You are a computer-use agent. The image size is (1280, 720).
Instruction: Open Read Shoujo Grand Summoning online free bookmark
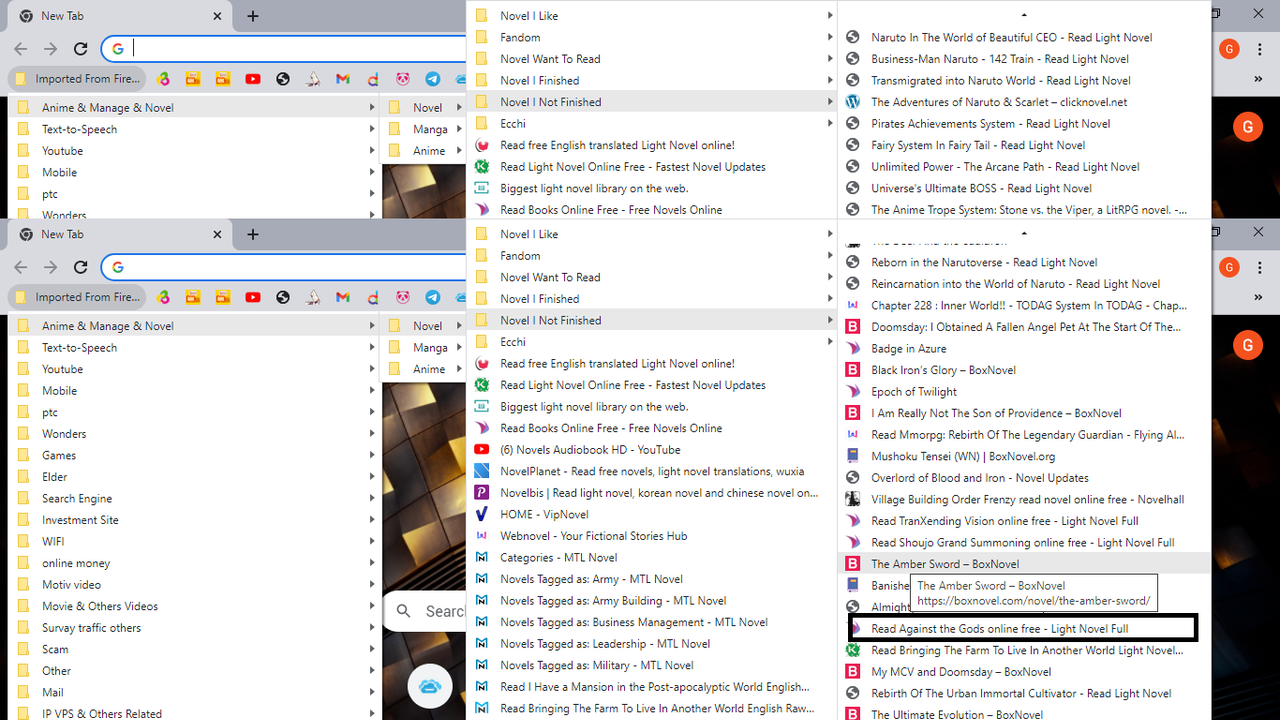(1024, 543)
